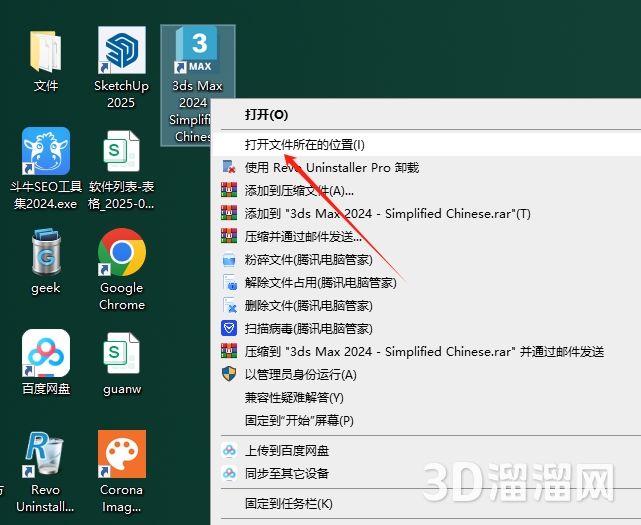Choose 兼容性疑难解答(Y) entry
Viewport: 641px width, 525px height.
tap(426, 397)
